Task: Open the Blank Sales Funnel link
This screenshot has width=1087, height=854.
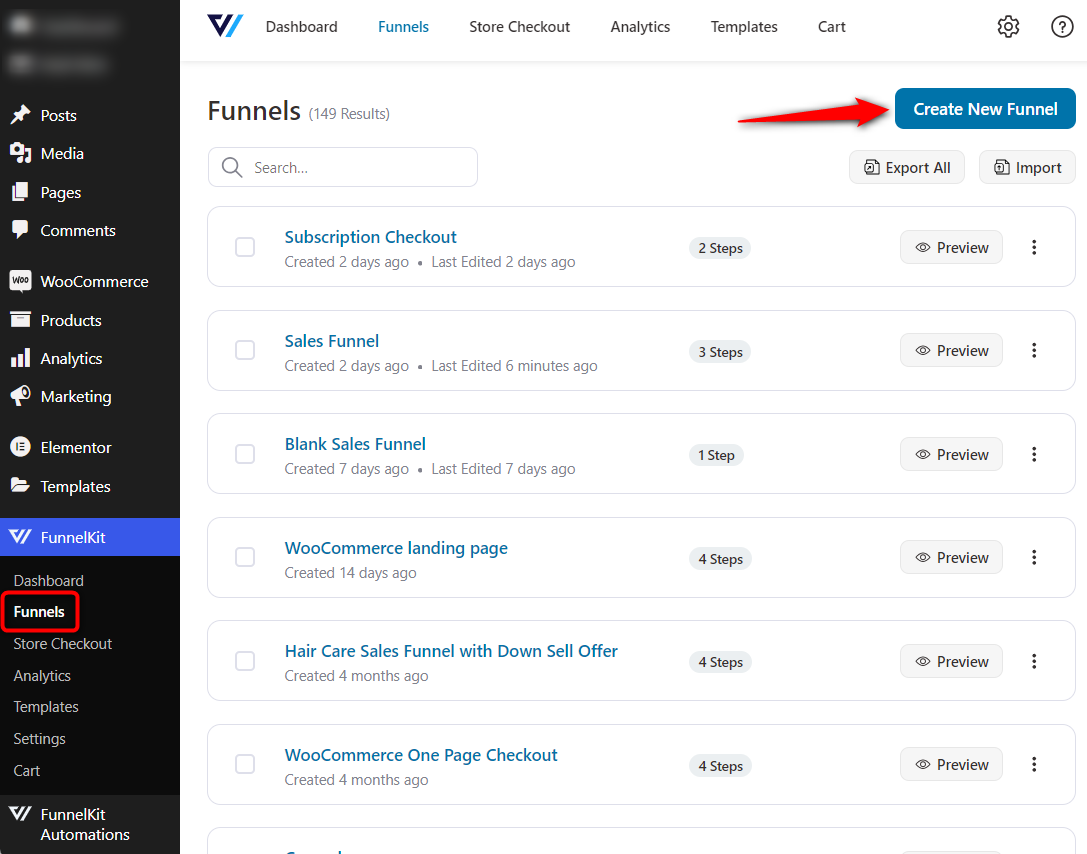Action: (355, 444)
